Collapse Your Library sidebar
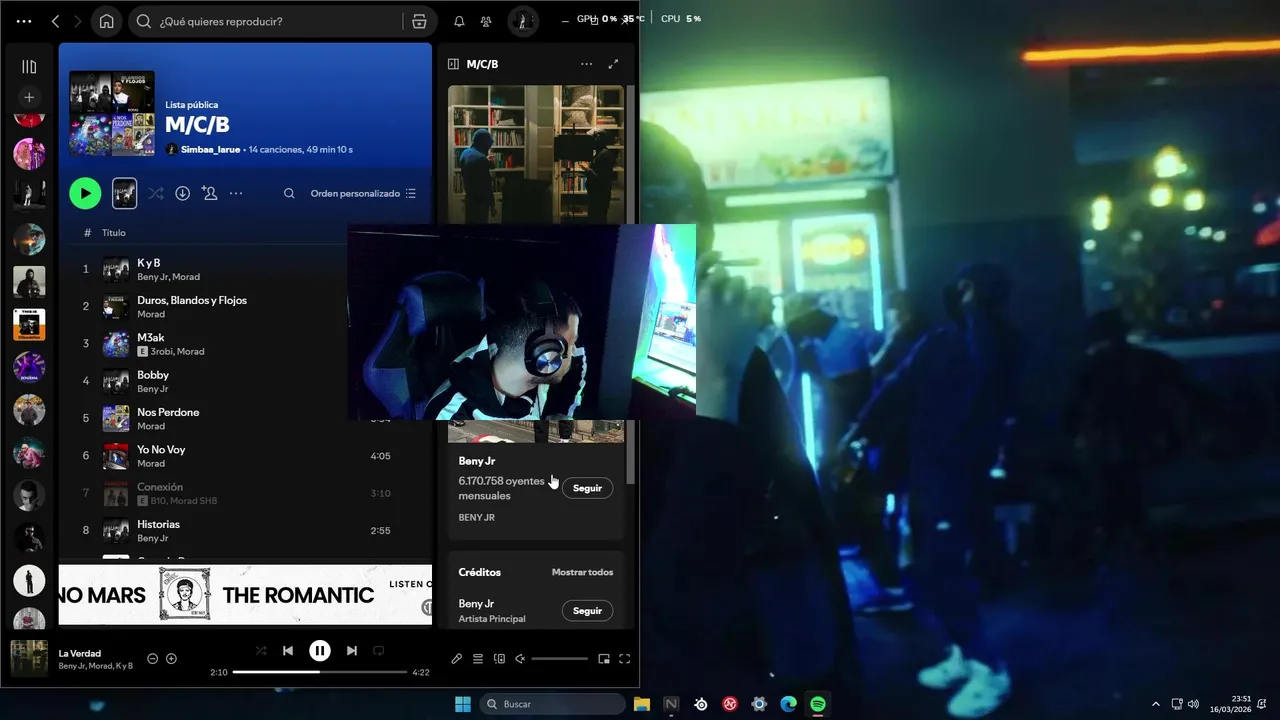The width and height of the screenshot is (1280, 720). (x=29, y=66)
